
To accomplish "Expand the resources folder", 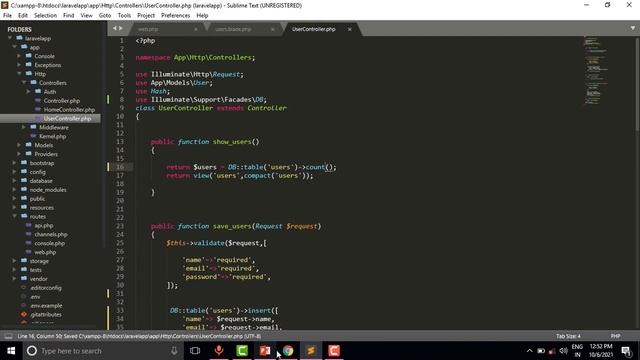I will [x=14, y=207].
